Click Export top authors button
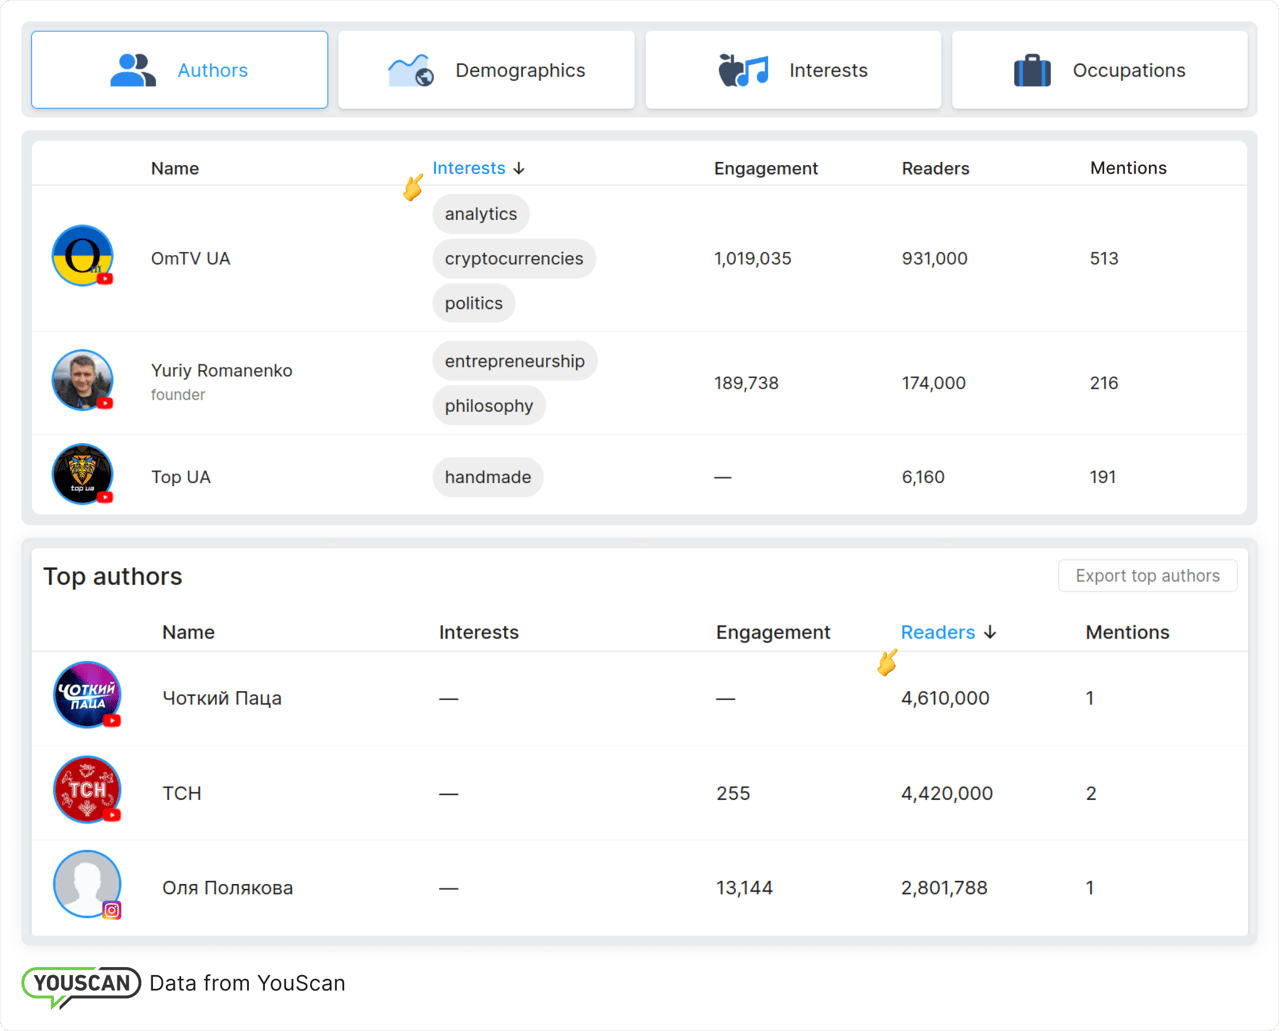Screen dimensions: 1280x1031 [1147, 576]
